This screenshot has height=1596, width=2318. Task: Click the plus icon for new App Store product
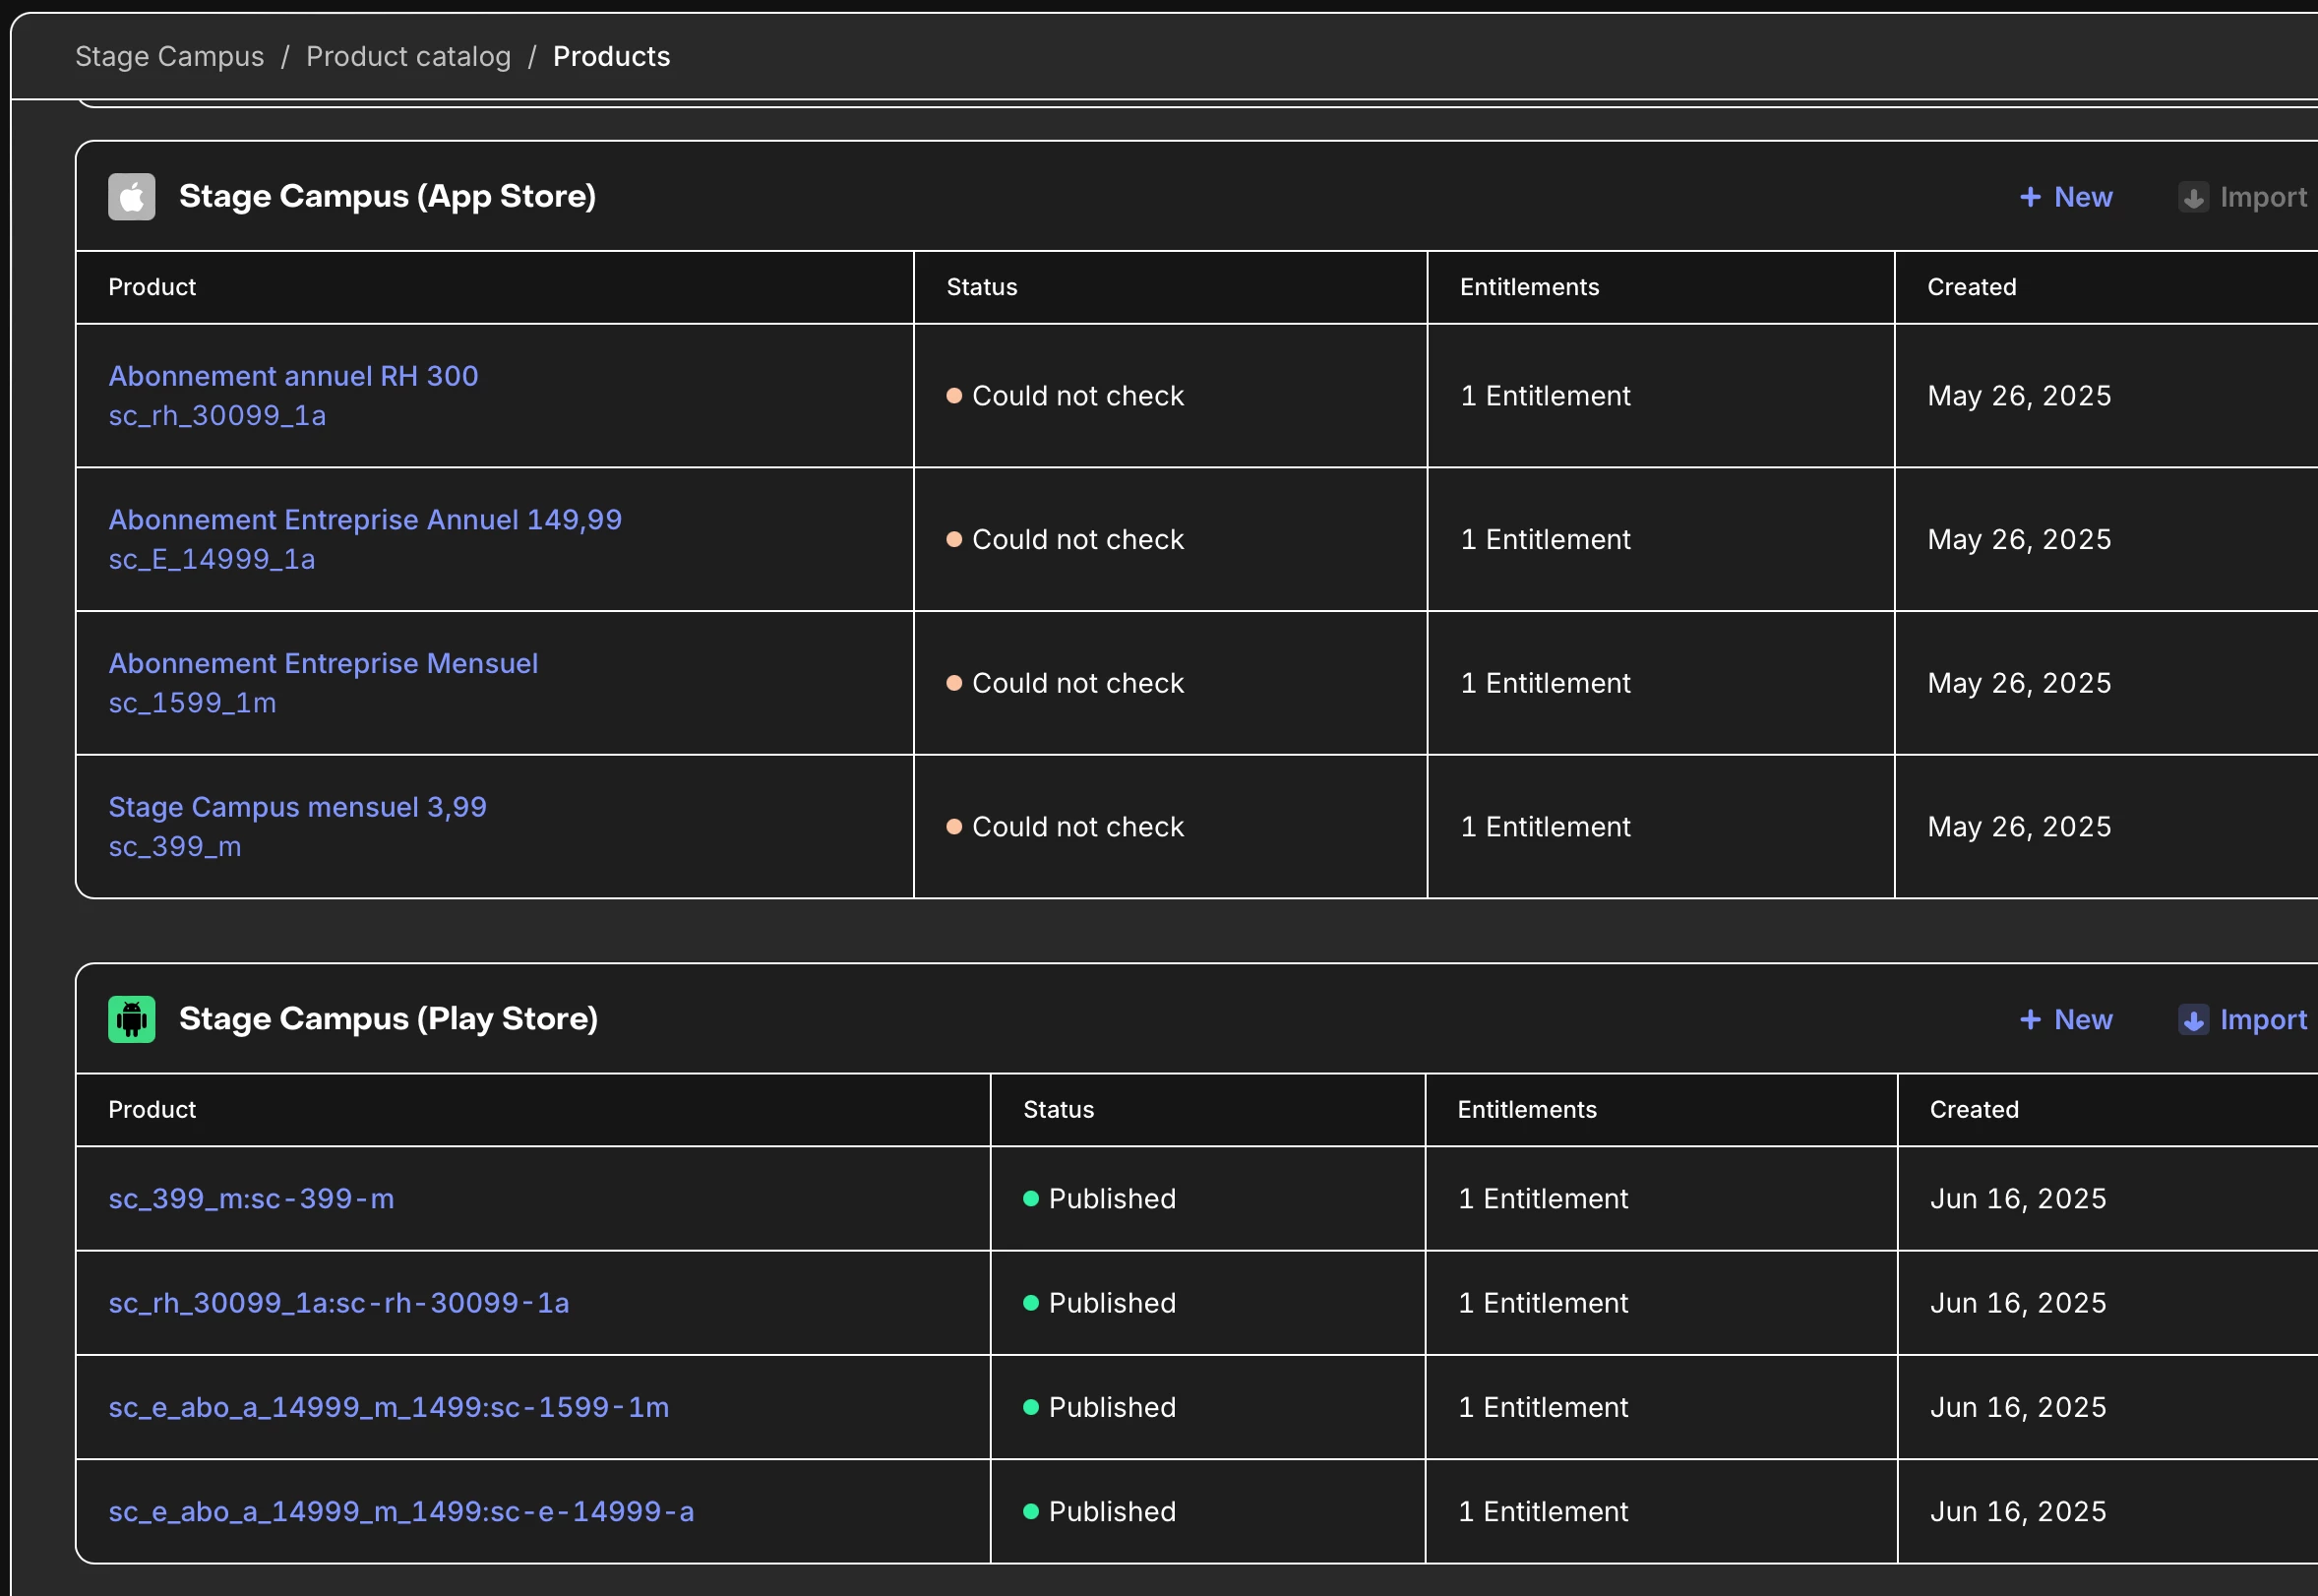pyautogui.click(x=2029, y=197)
